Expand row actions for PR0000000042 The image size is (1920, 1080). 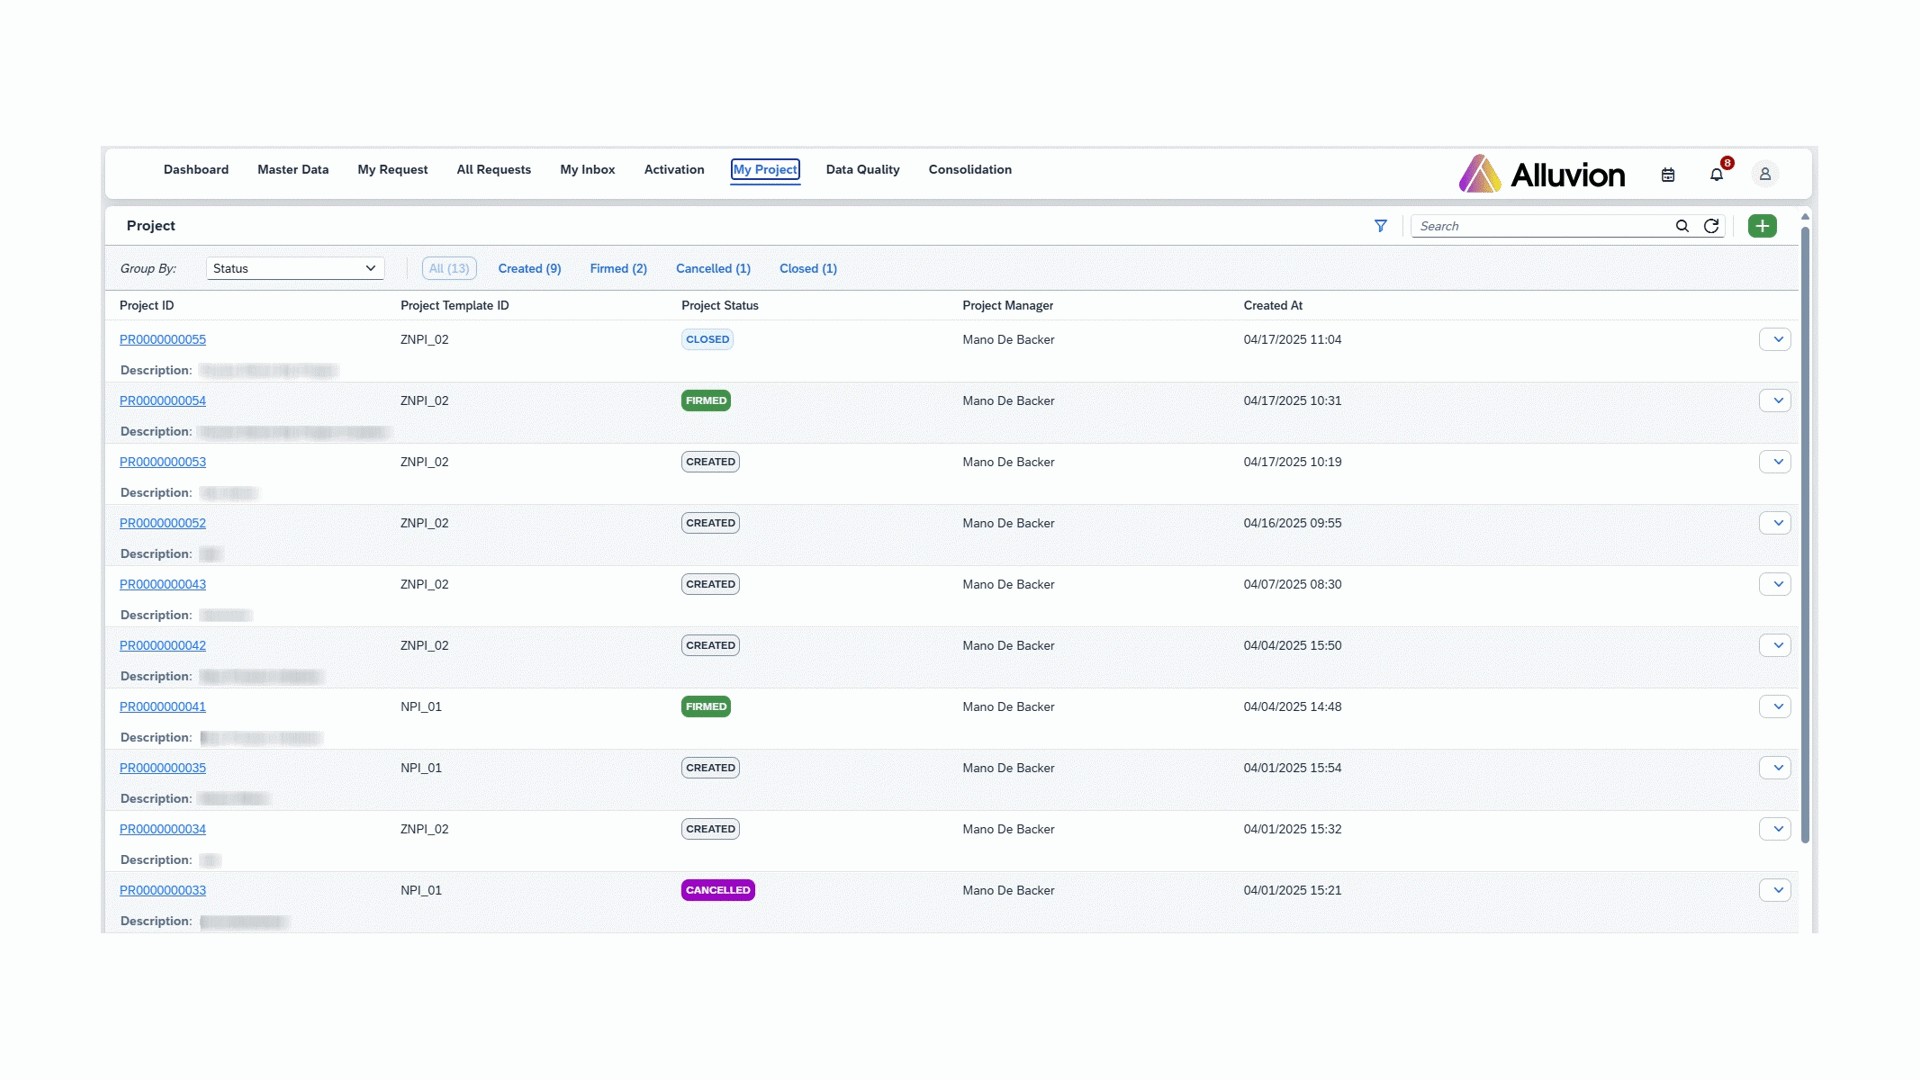[1775, 645]
